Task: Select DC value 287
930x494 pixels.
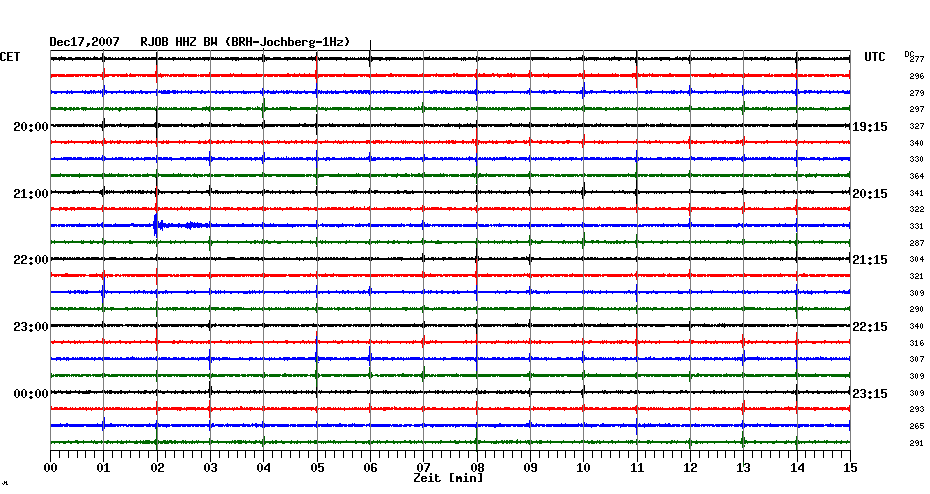Action: [x=917, y=243]
